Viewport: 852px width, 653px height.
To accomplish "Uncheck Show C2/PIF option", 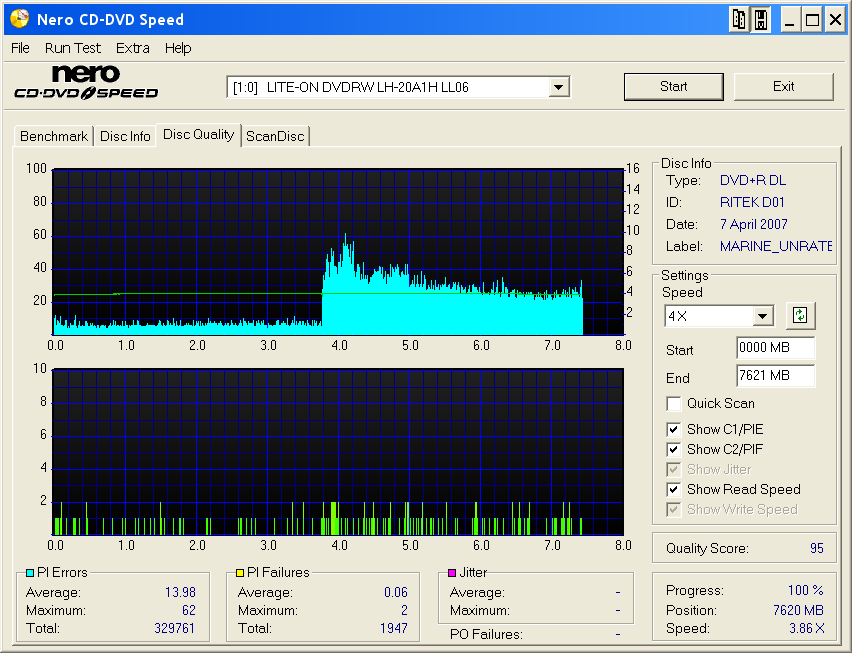I will [x=673, y=449].
